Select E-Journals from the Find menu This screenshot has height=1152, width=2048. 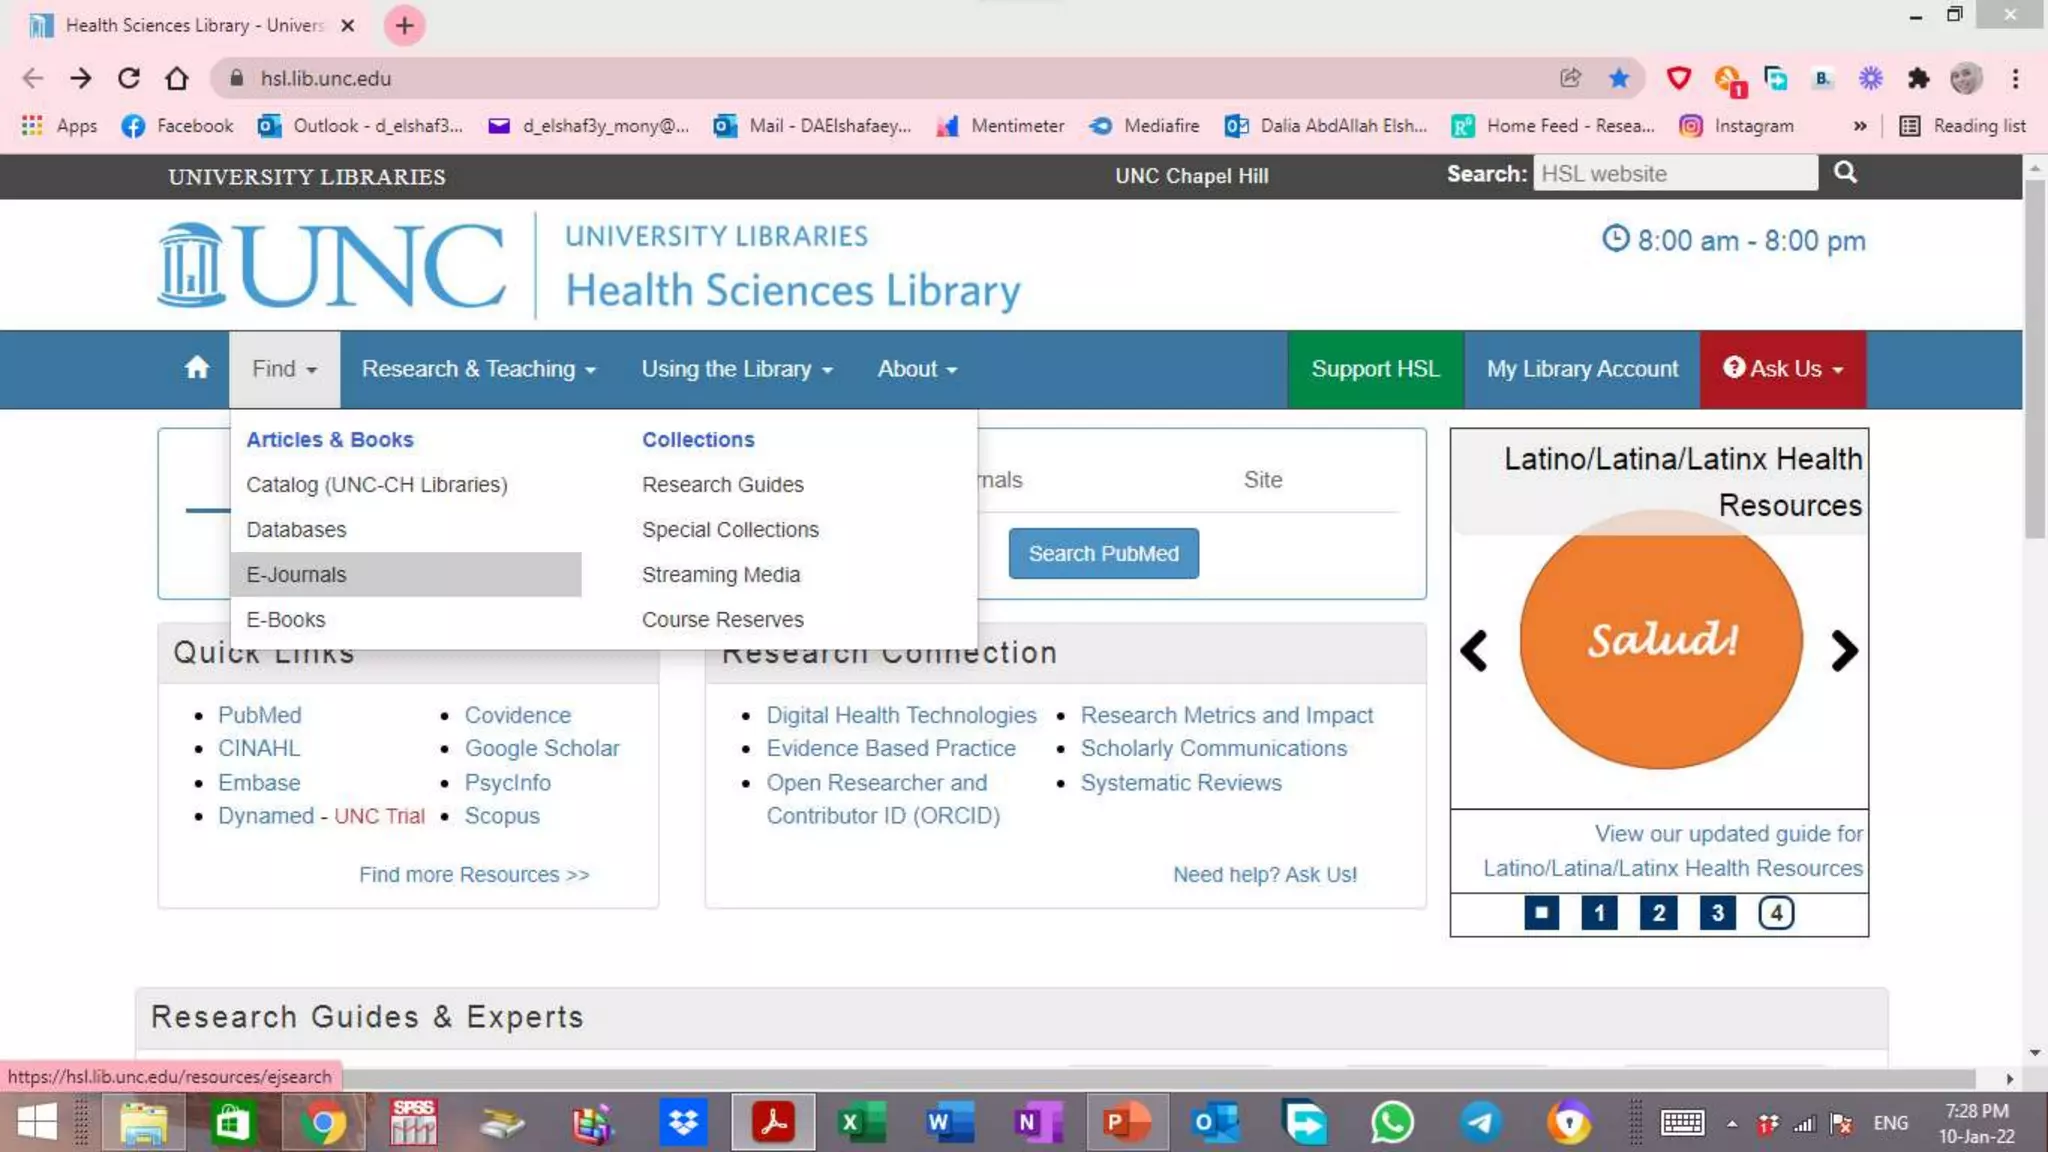point(296,575)
